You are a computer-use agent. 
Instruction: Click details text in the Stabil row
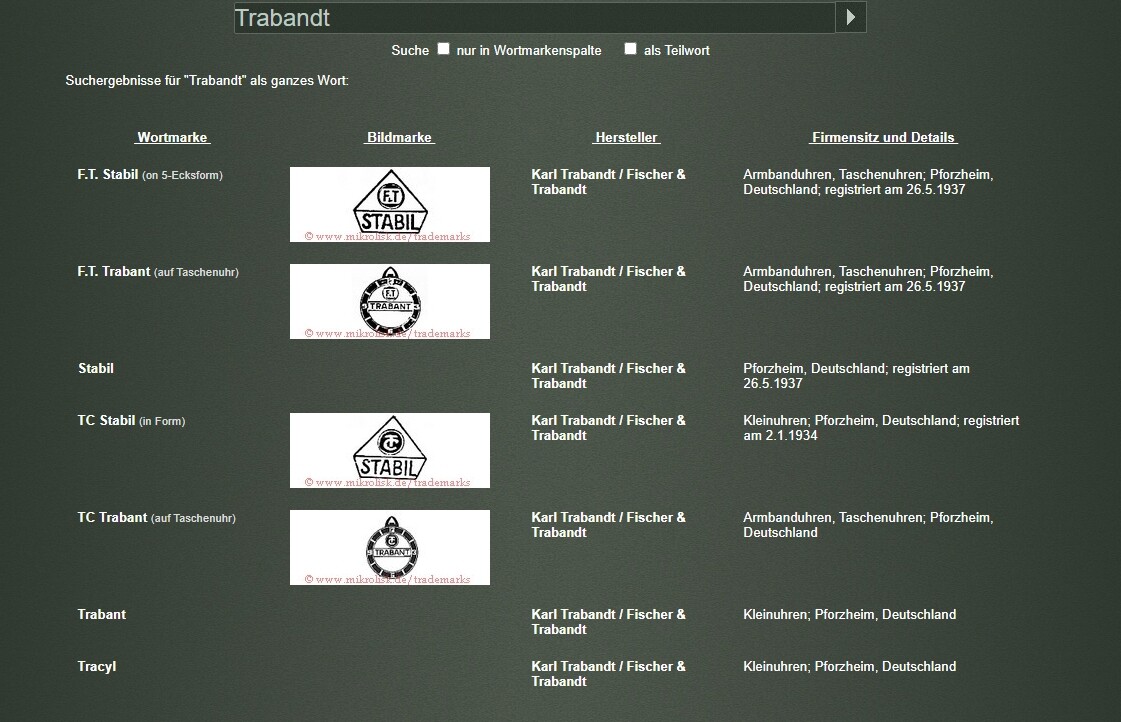click(856, 376)
